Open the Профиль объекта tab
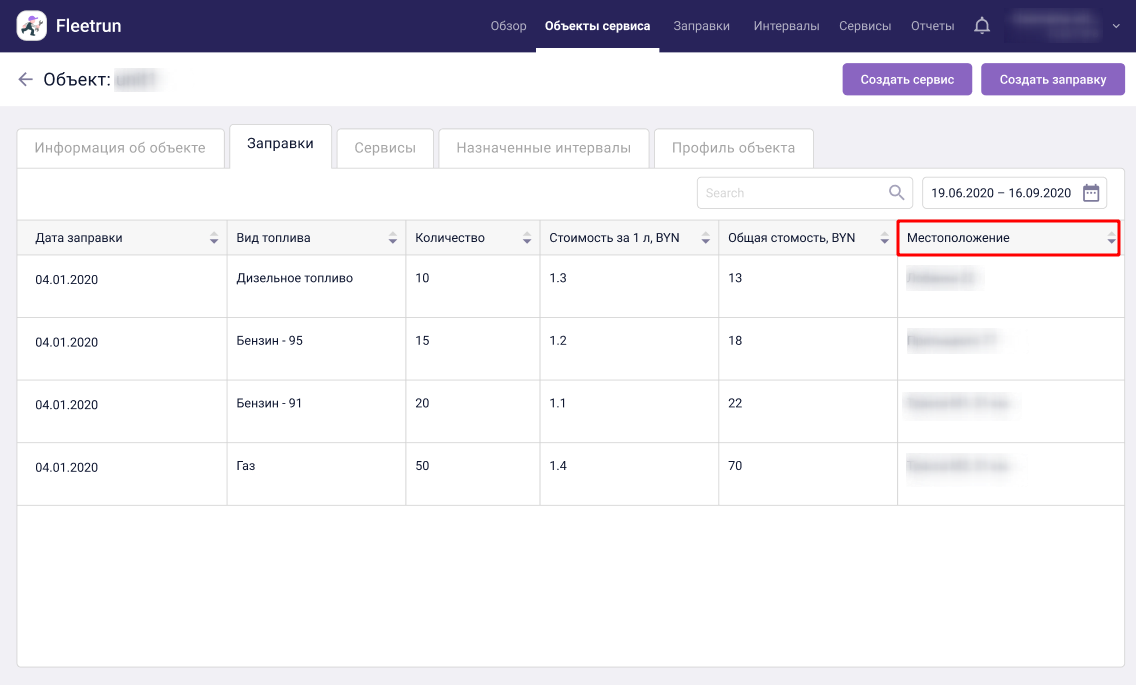 [733, 148]
